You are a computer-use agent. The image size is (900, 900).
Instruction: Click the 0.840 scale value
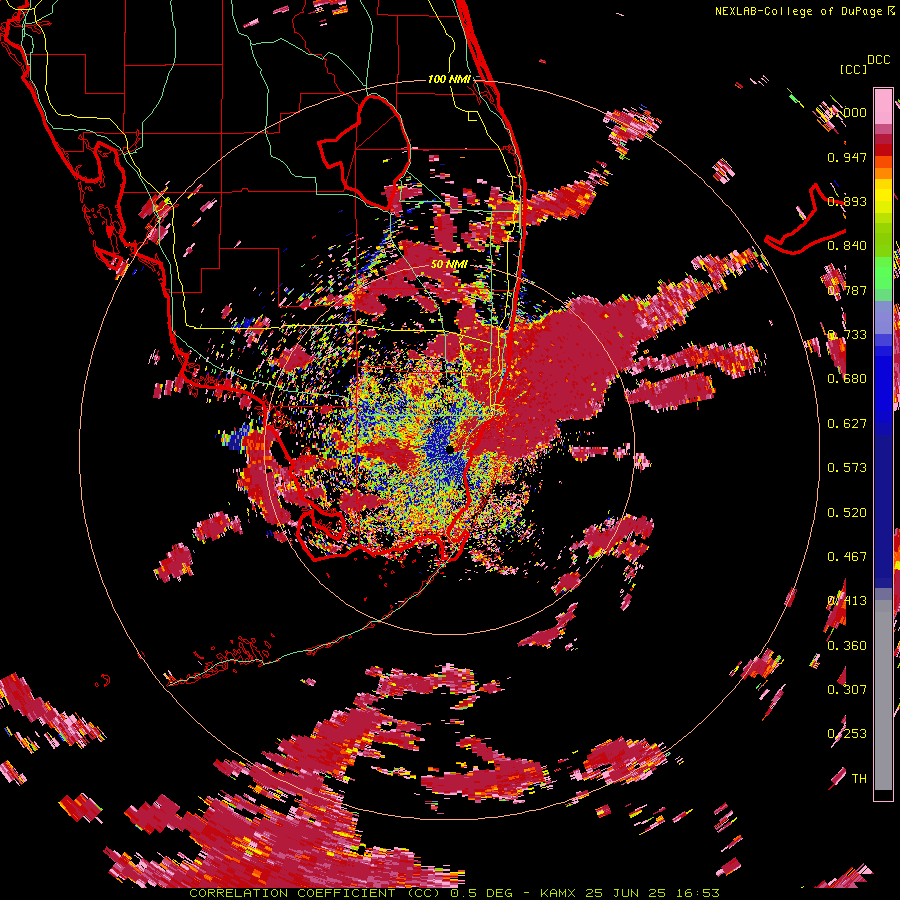point(847,246)
